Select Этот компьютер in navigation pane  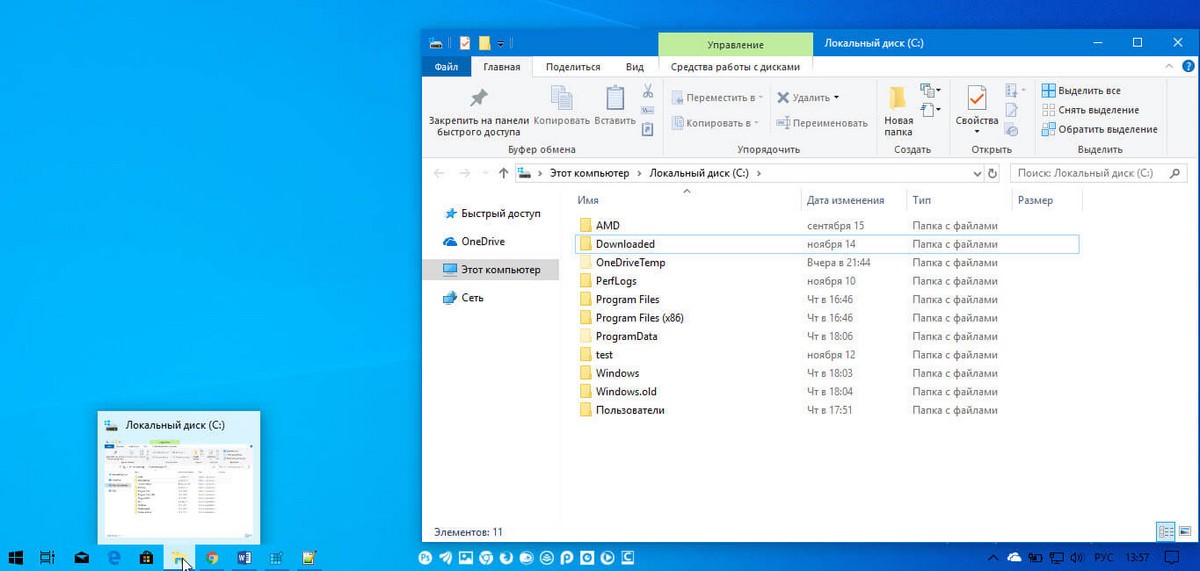coord(491,270)
